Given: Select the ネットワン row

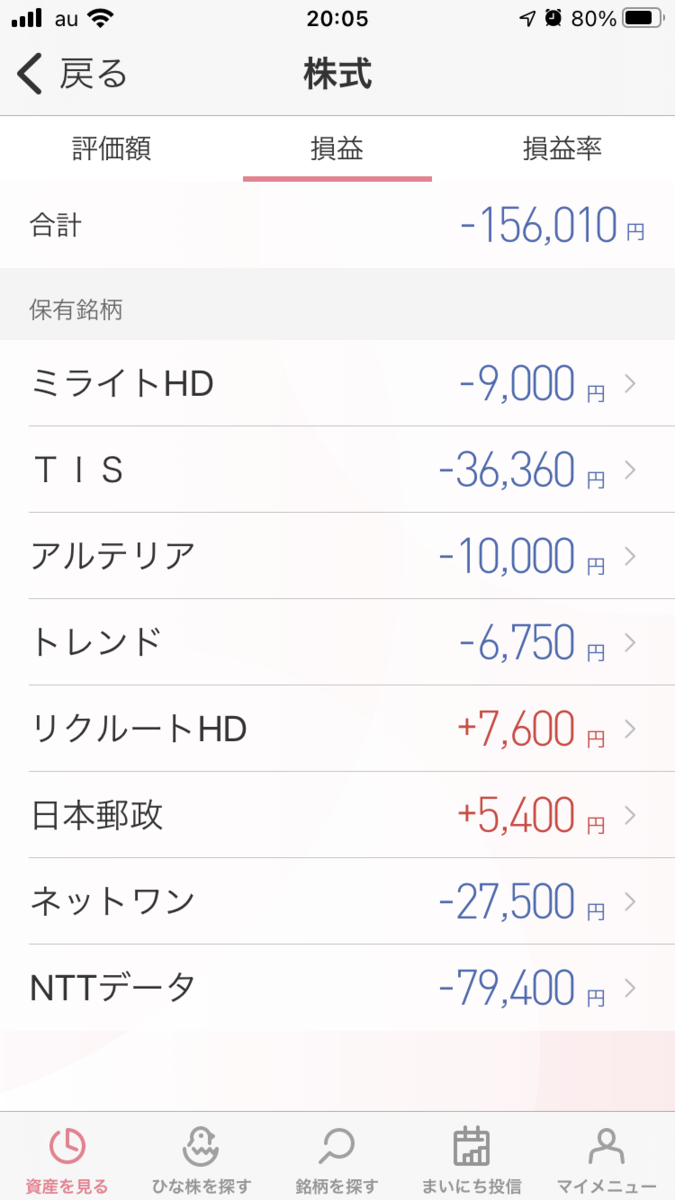Looking at the screenshot, I should pyautogui.click(x=337, y=901).
